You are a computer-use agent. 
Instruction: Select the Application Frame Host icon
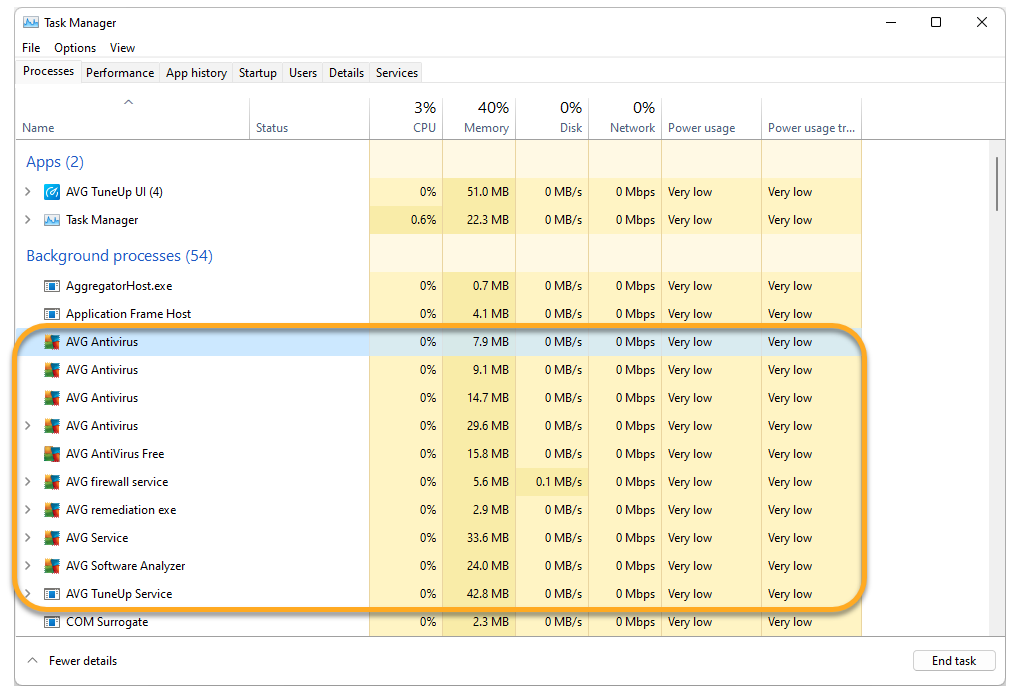(x=52, y=314)
